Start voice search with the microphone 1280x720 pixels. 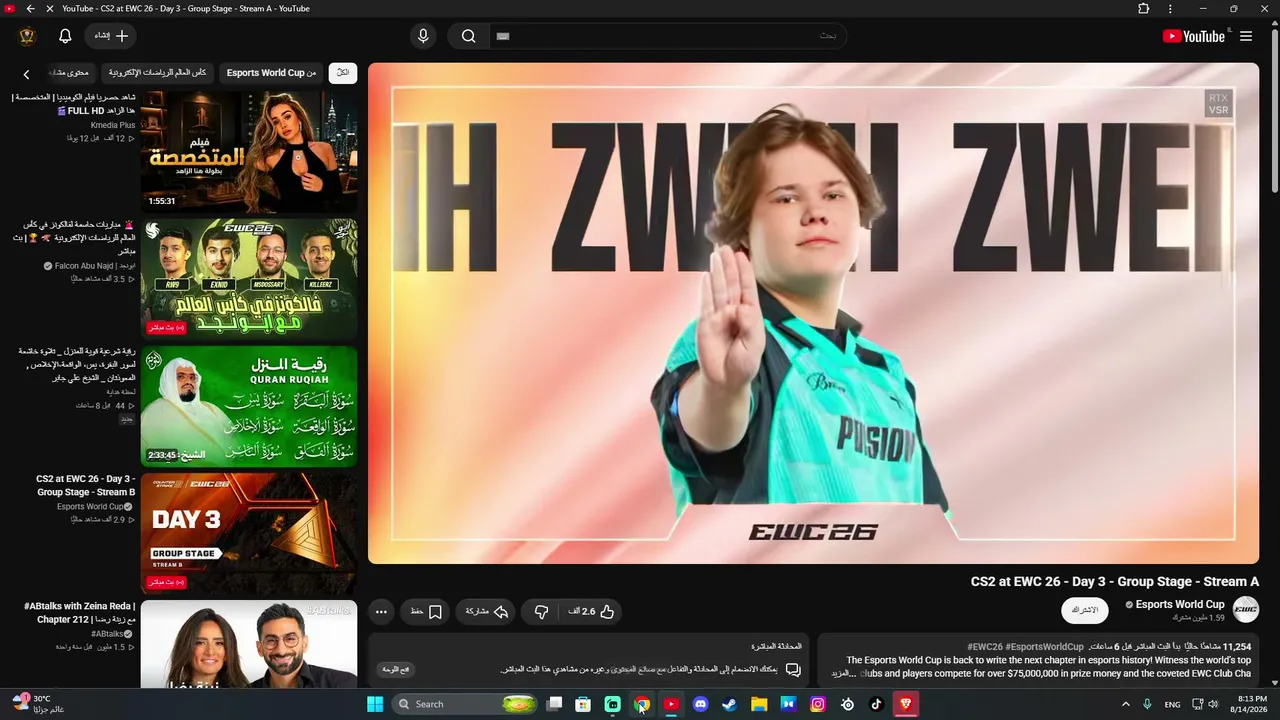tap(423, 36)
